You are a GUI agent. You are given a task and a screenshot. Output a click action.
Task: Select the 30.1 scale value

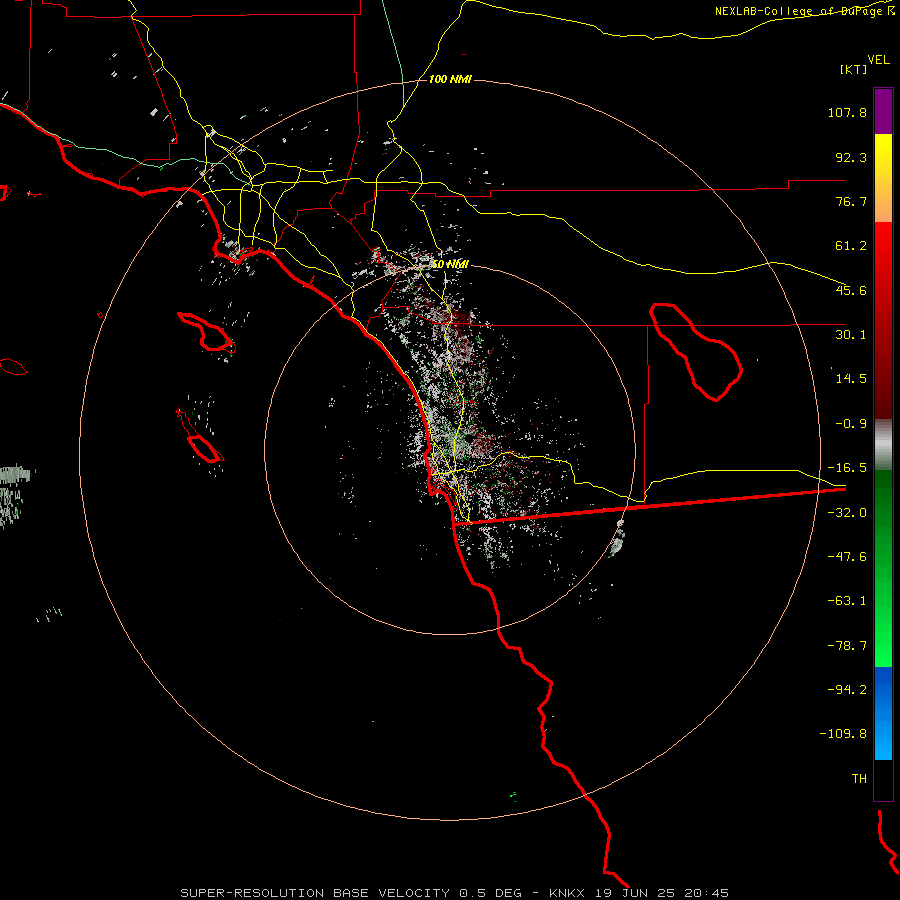[x=851, y=335]
